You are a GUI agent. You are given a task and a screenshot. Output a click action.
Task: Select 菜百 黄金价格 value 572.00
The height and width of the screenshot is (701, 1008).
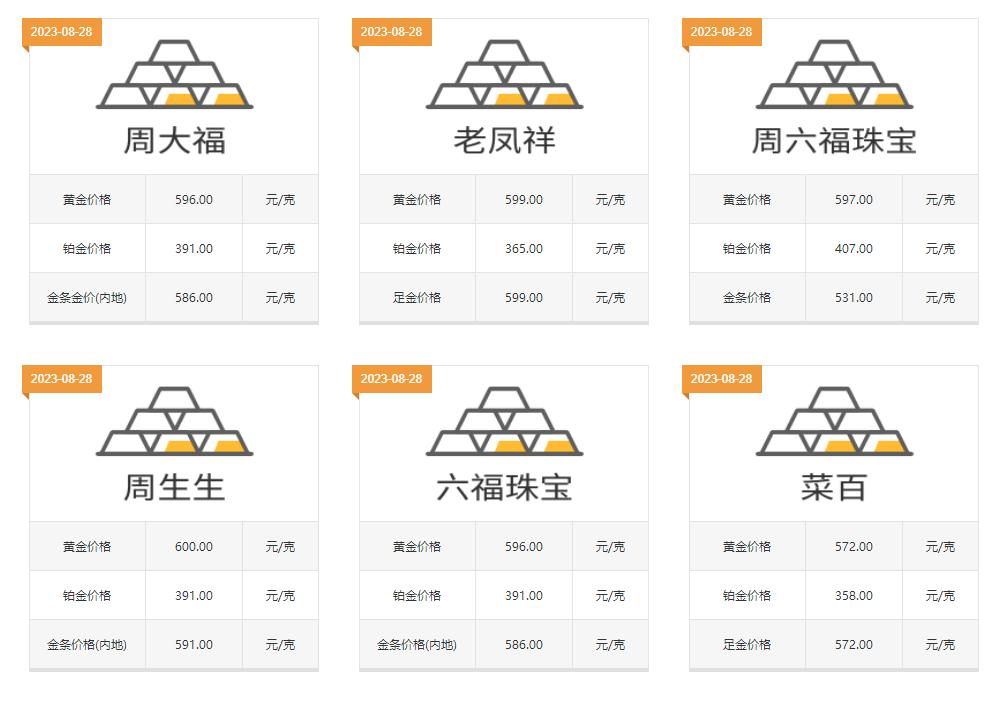(x=854, y=547)
